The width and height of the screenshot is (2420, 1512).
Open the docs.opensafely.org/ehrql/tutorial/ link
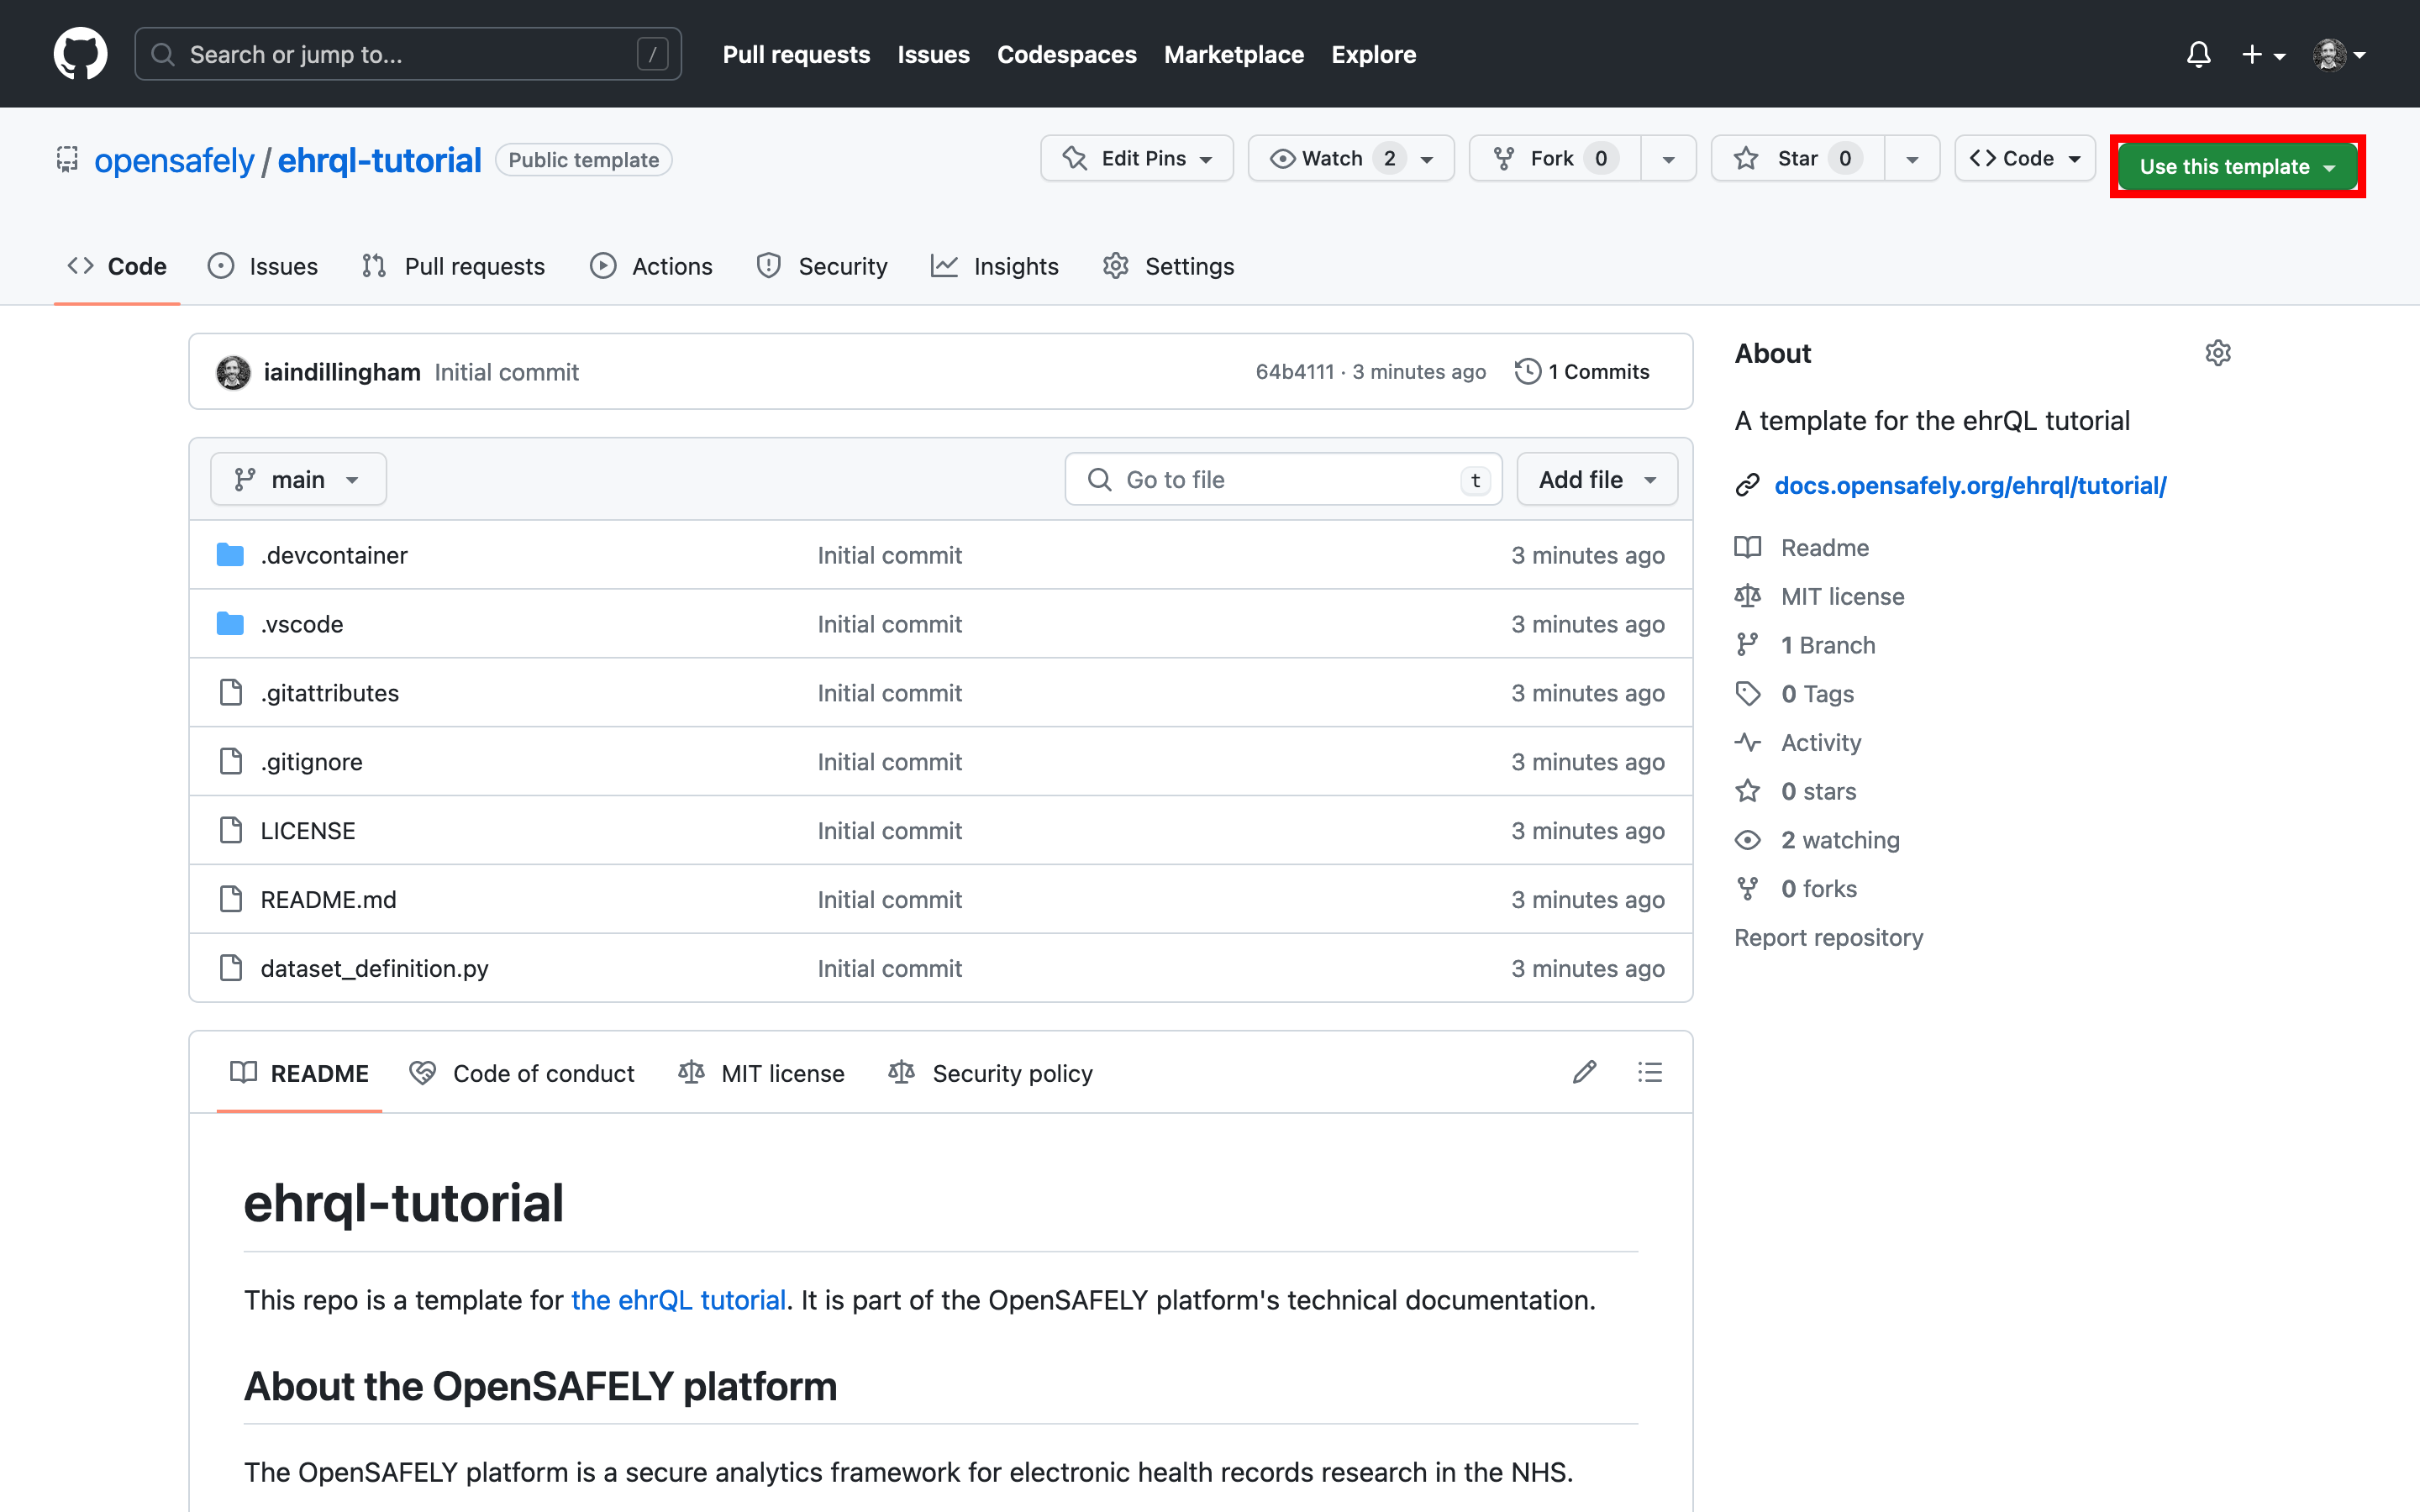(x=1970, y=485)
